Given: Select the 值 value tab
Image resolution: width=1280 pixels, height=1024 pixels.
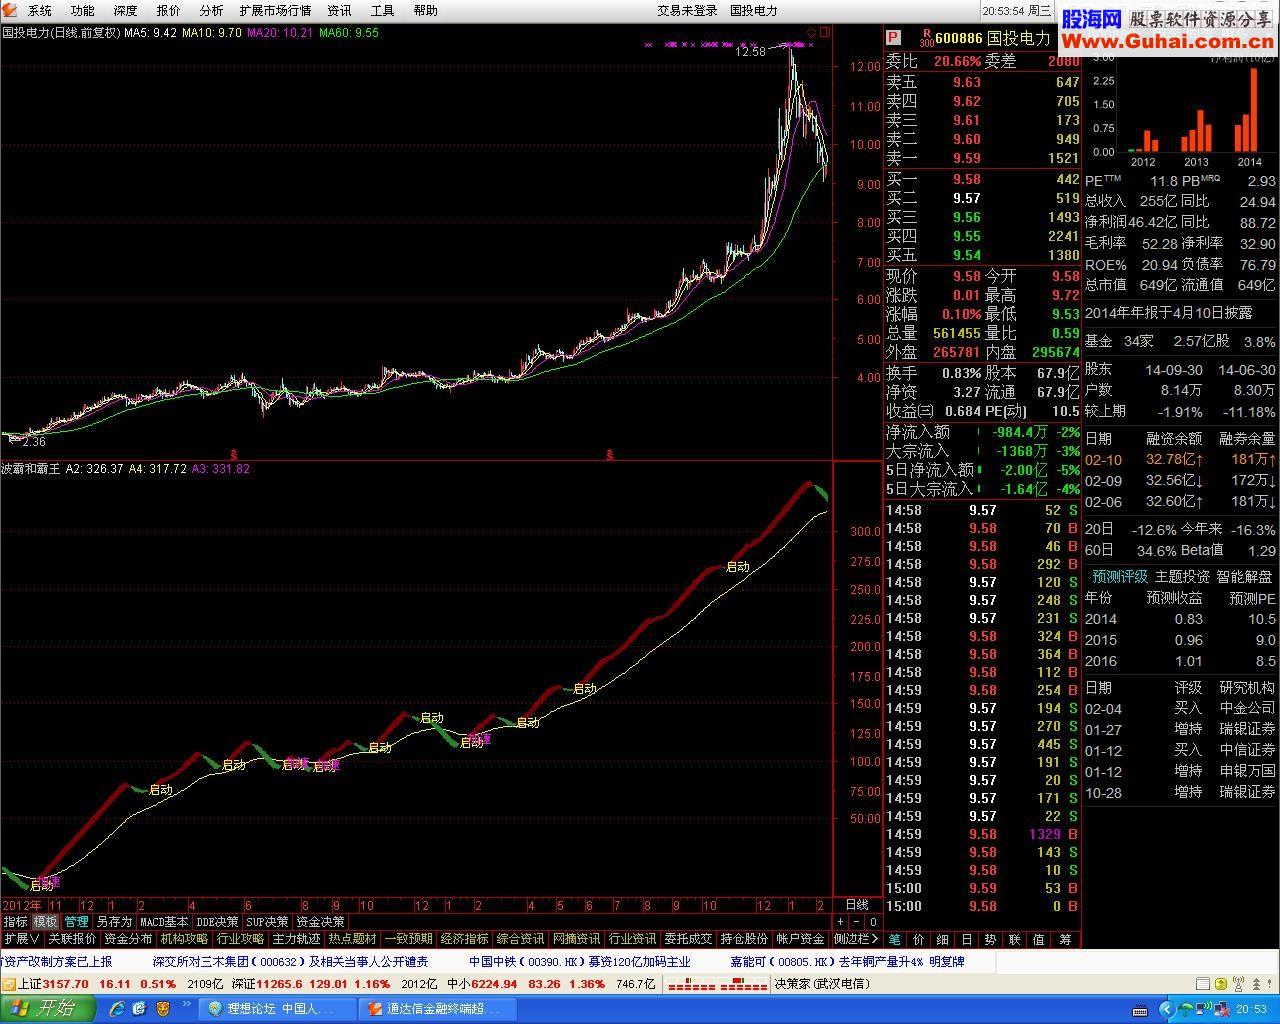Looking at the screenshot, I should (1038, 939).
